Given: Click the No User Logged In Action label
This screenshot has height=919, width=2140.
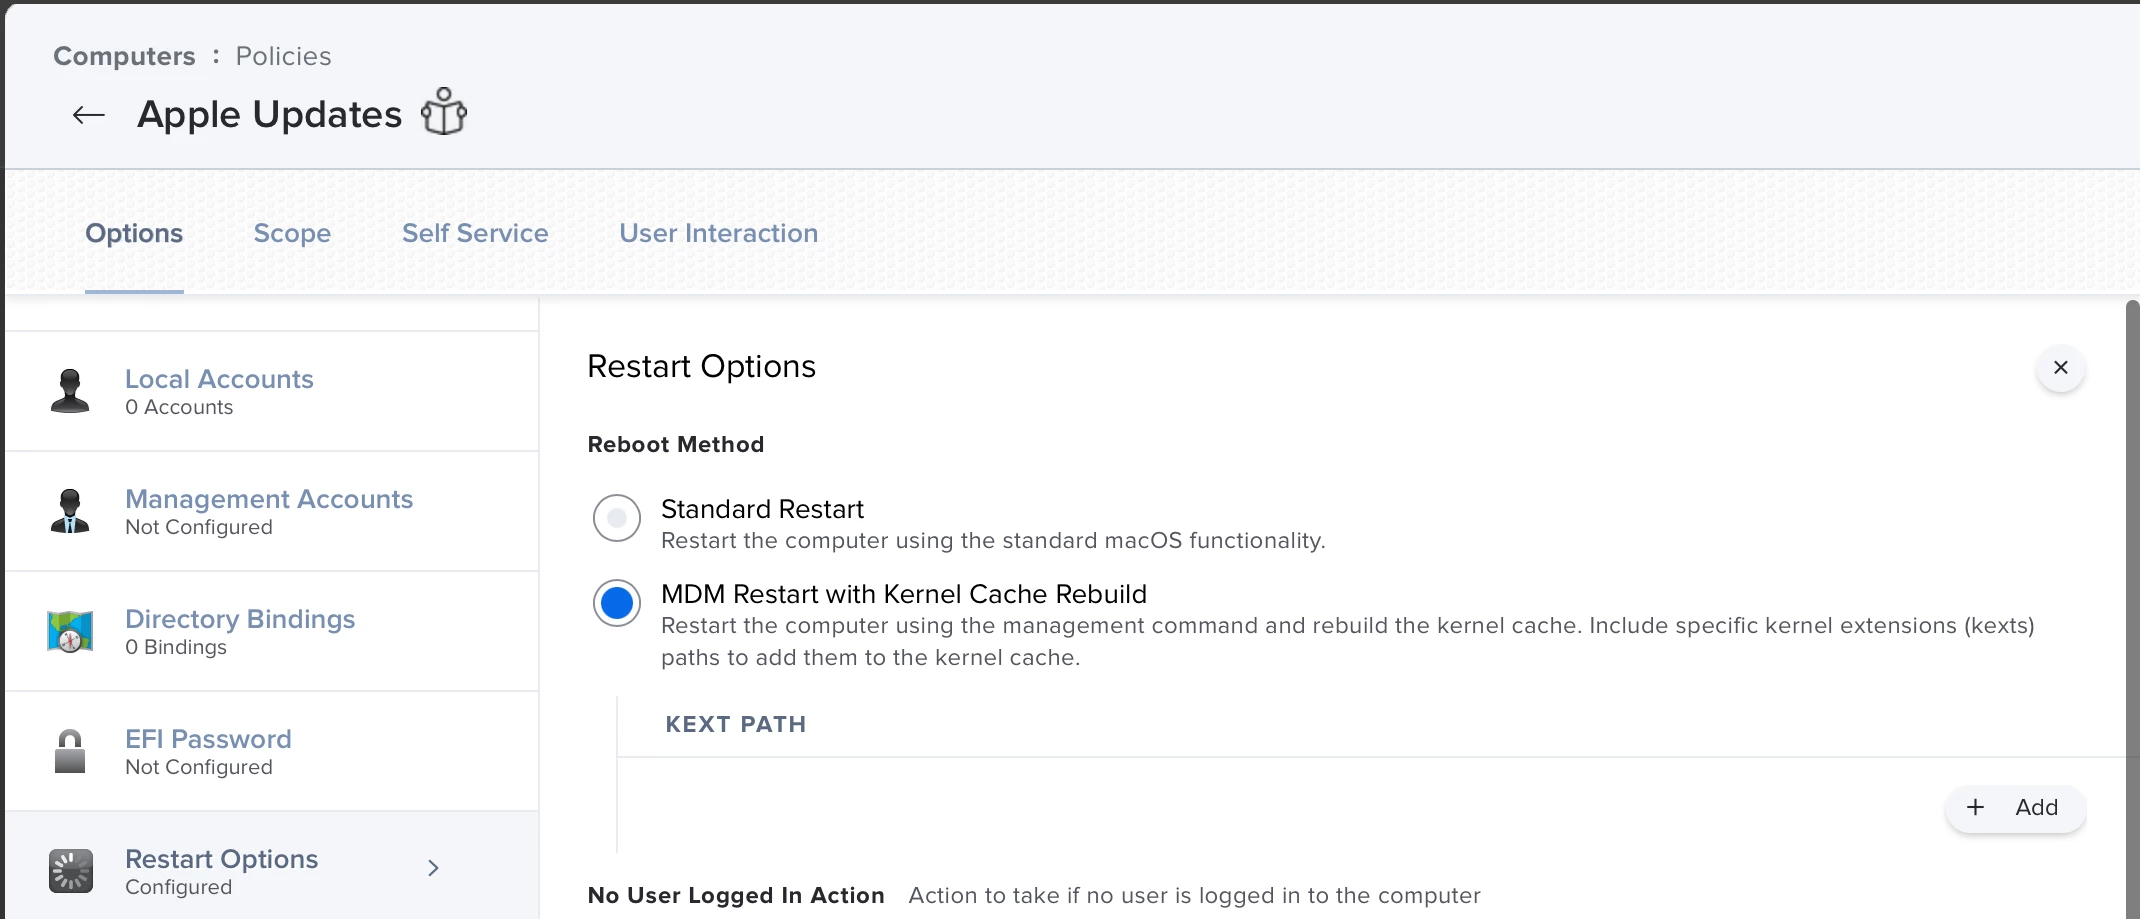Looking at the screenshot, I should pos(736,895).
